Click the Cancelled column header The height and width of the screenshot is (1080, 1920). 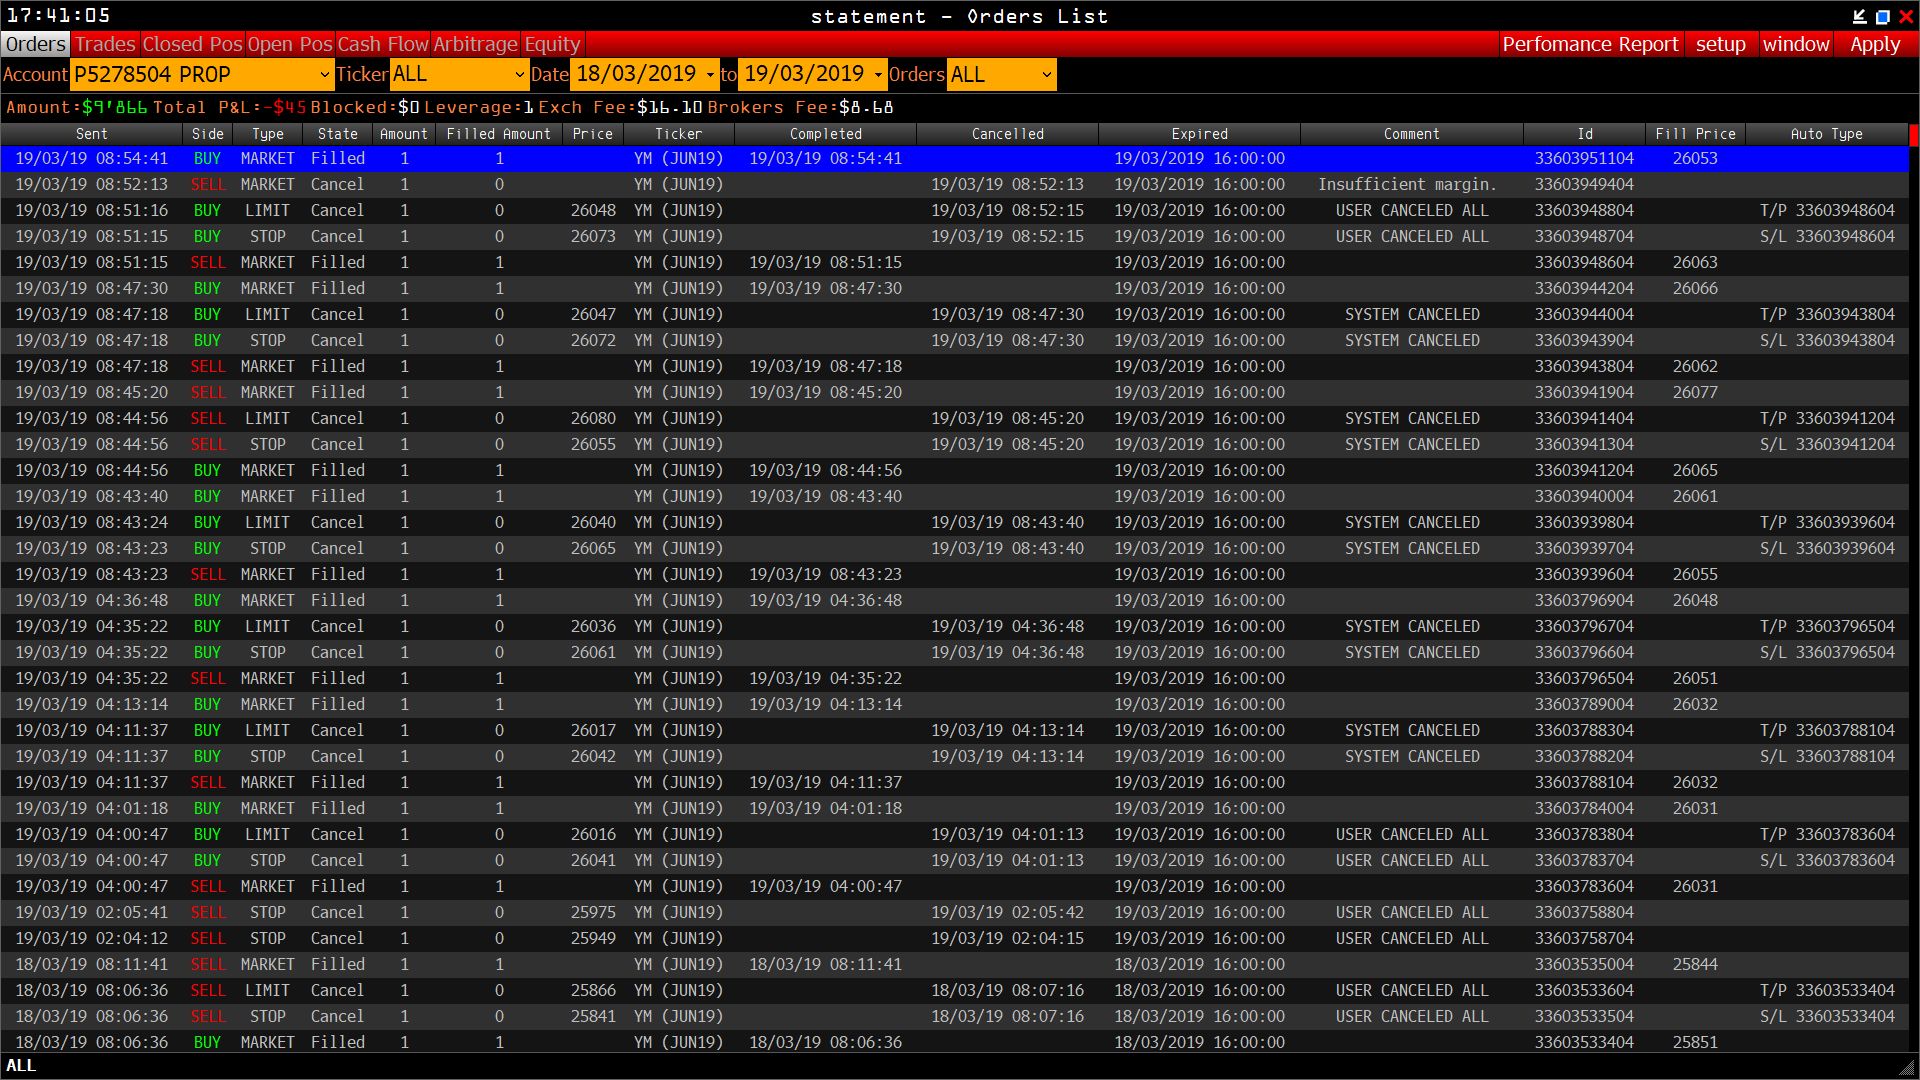[1008, 134]
